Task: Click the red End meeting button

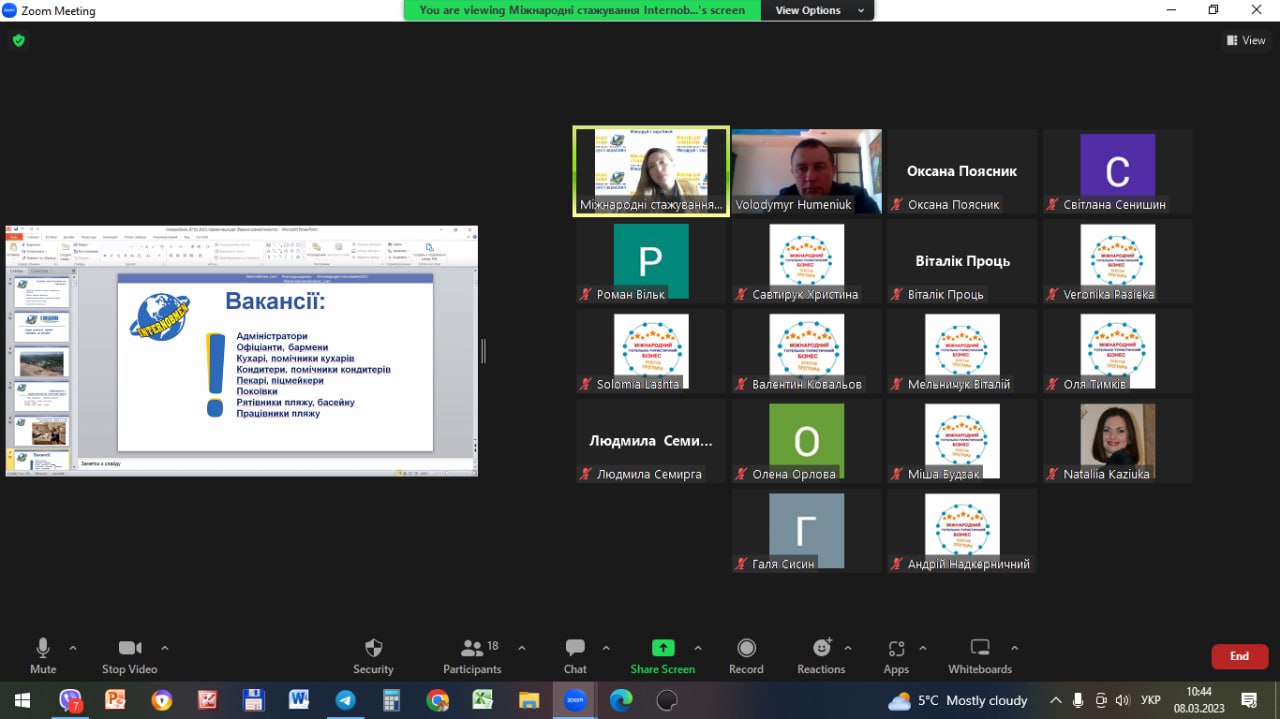Action: click(x=1239, y=656)
